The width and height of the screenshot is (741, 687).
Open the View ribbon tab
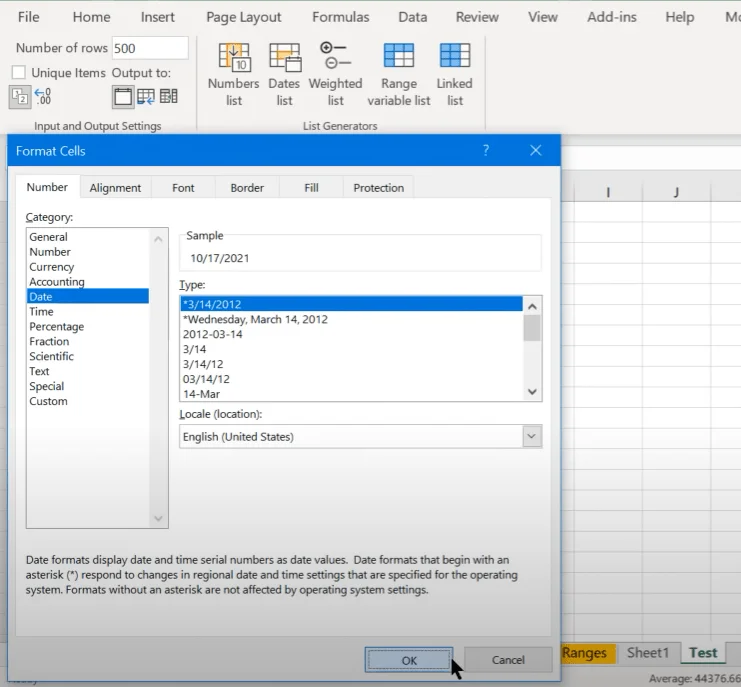[x=543, y=17]
